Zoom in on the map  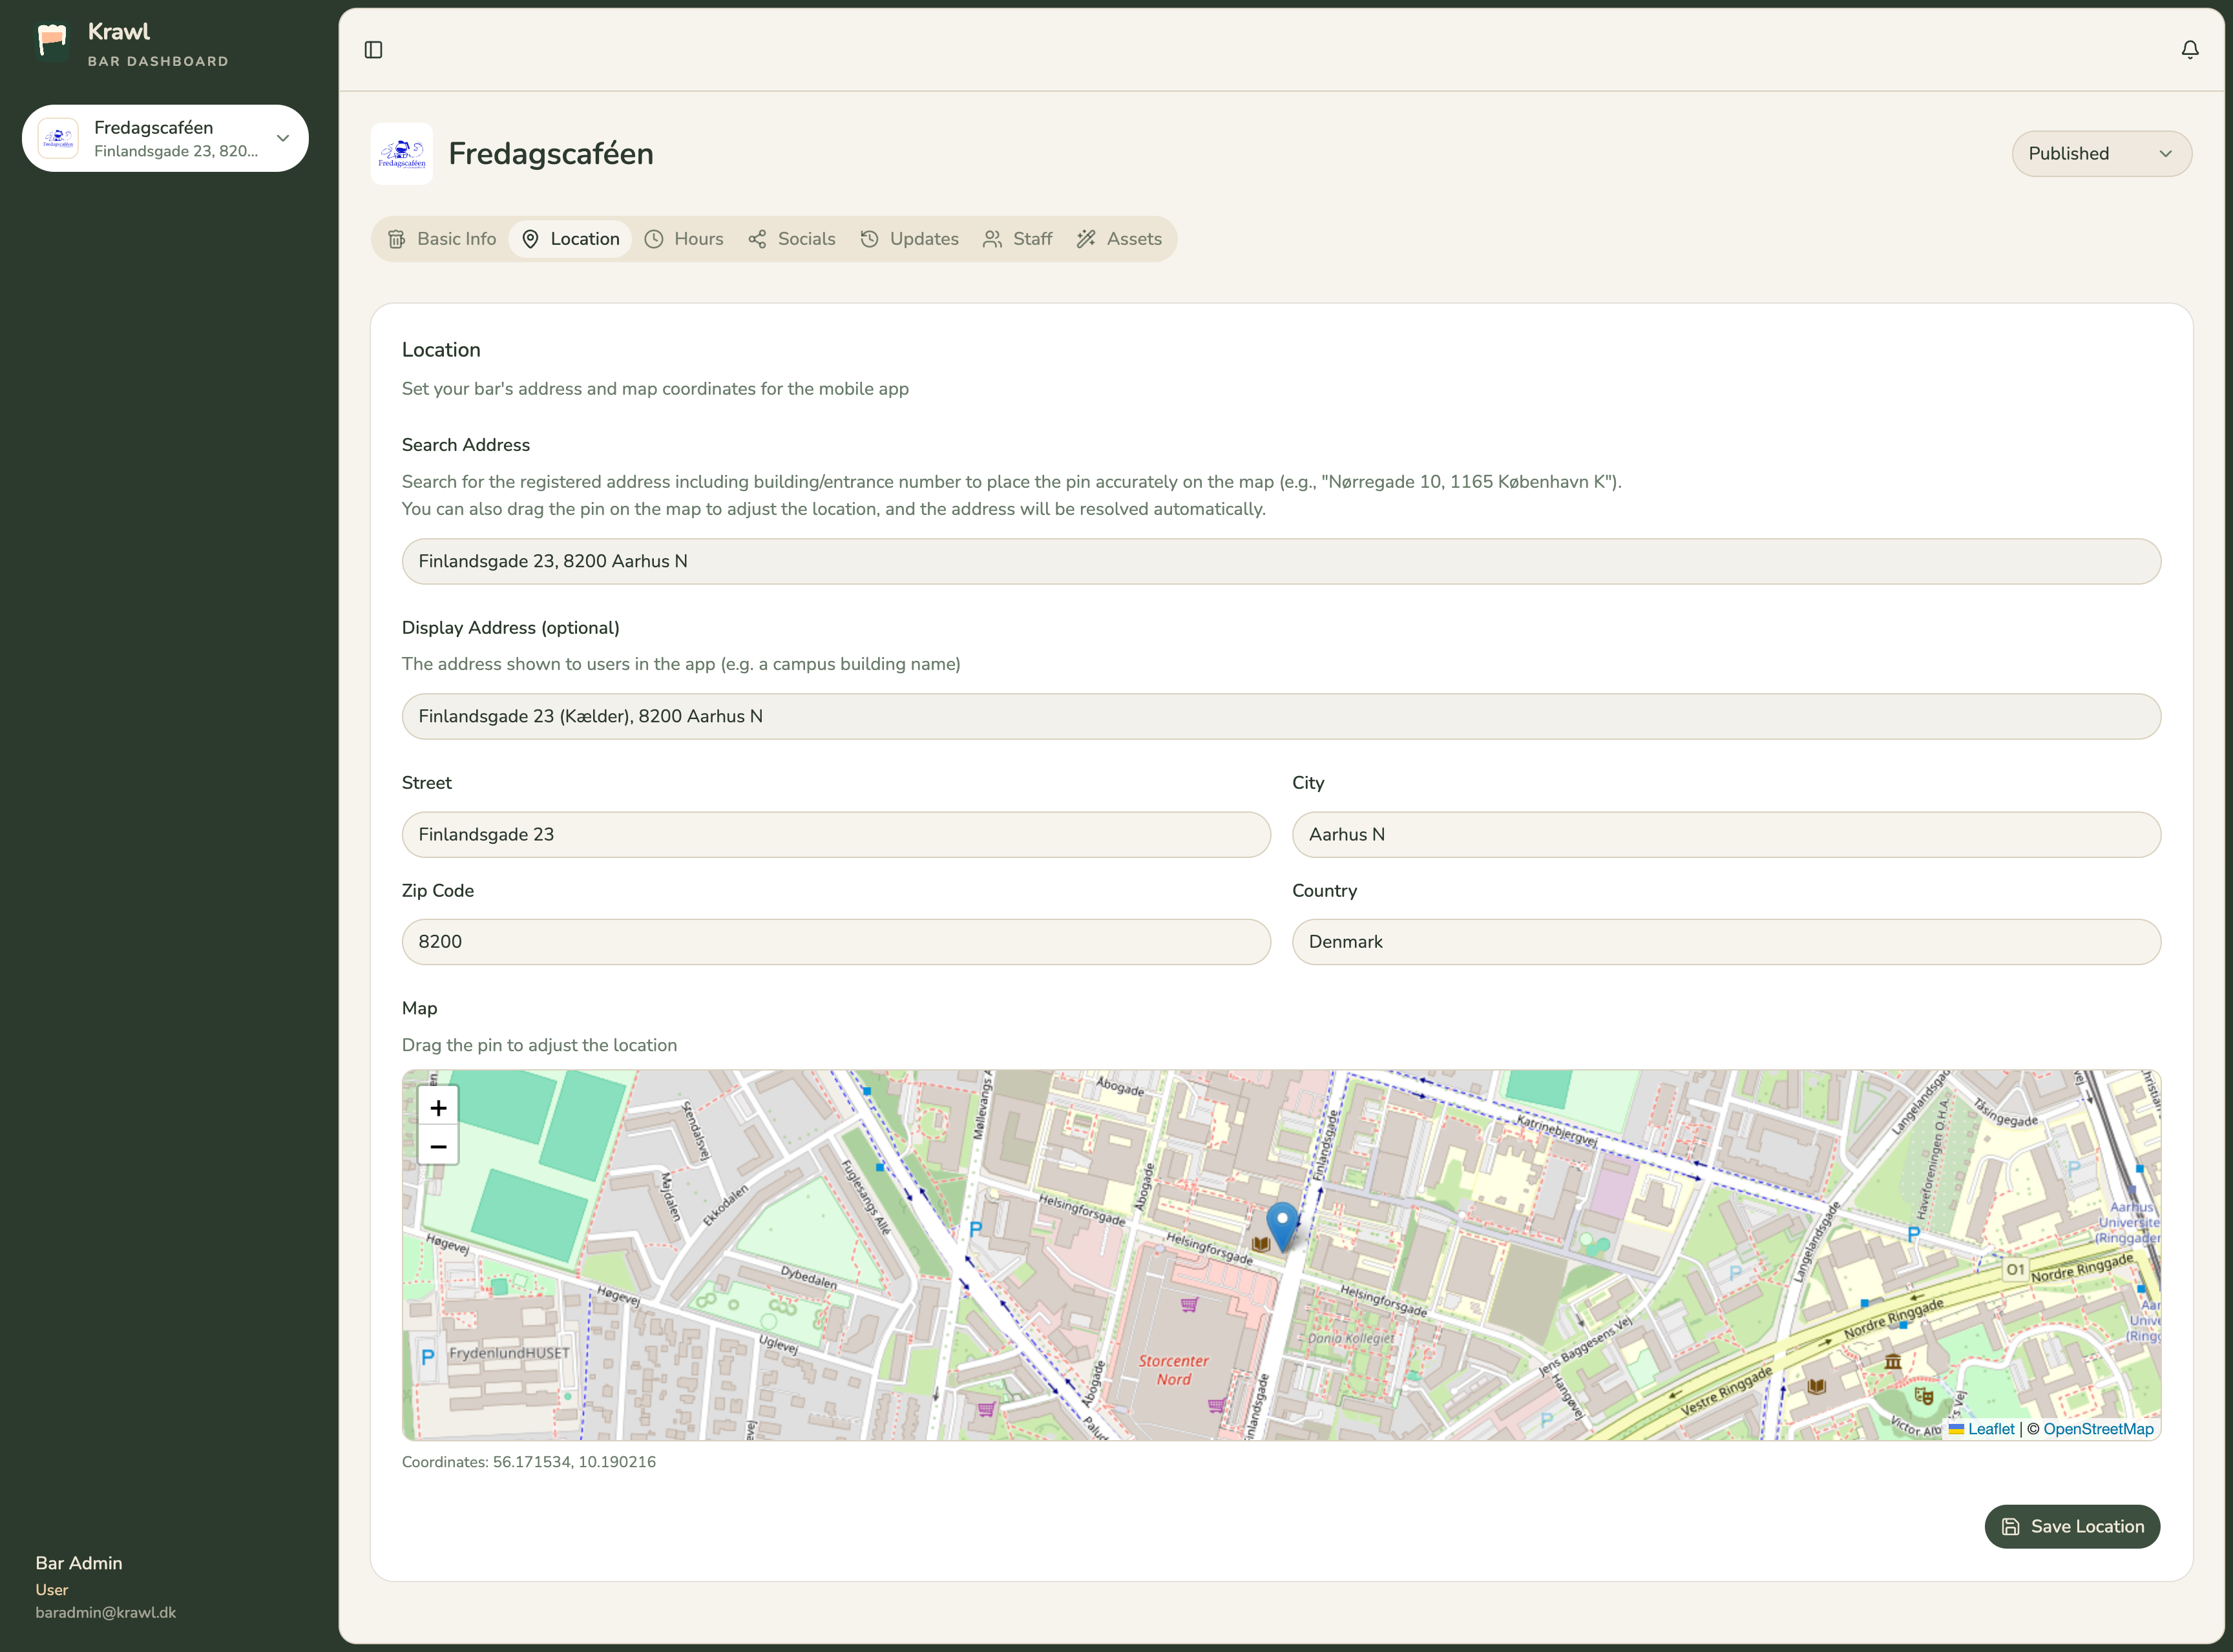point(438,1107)
